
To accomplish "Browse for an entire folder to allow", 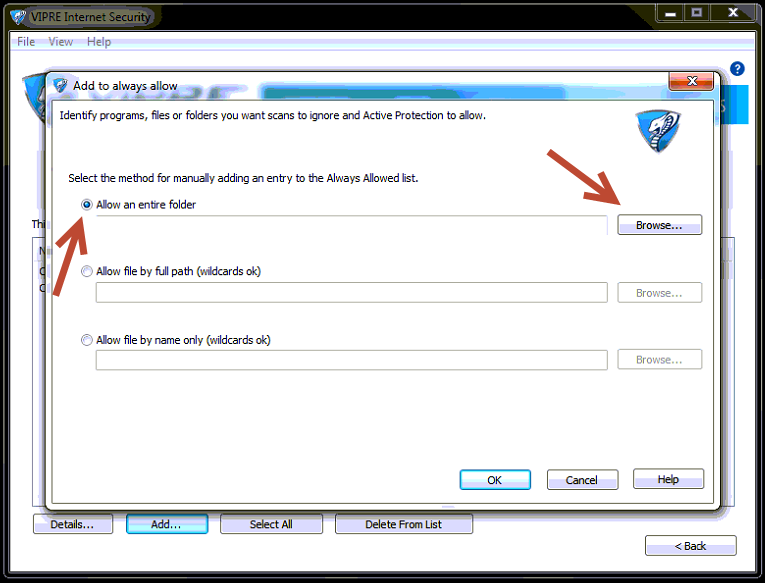I will click(659, 225).
